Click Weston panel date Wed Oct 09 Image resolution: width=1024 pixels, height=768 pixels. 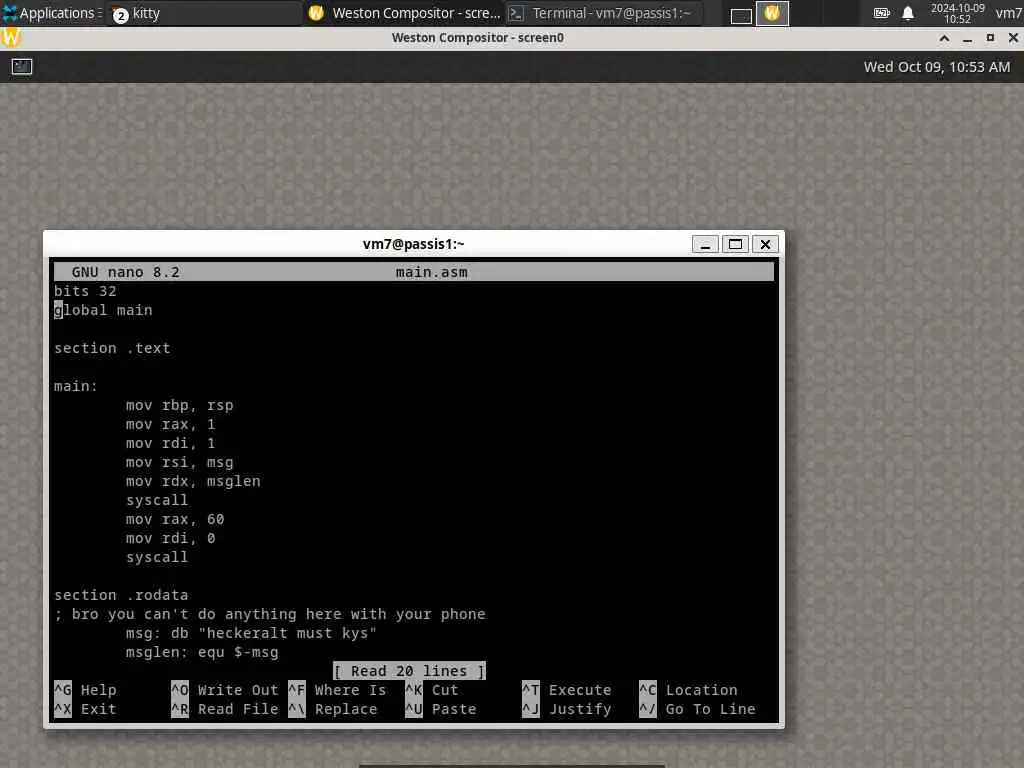click(936, 67)
